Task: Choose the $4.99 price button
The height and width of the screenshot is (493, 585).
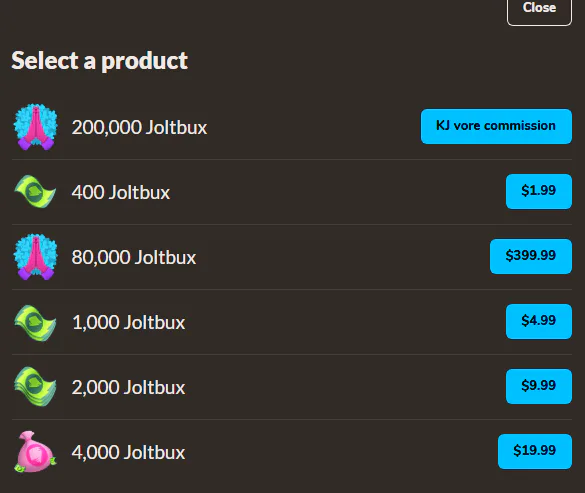Action: pos(539,321)
